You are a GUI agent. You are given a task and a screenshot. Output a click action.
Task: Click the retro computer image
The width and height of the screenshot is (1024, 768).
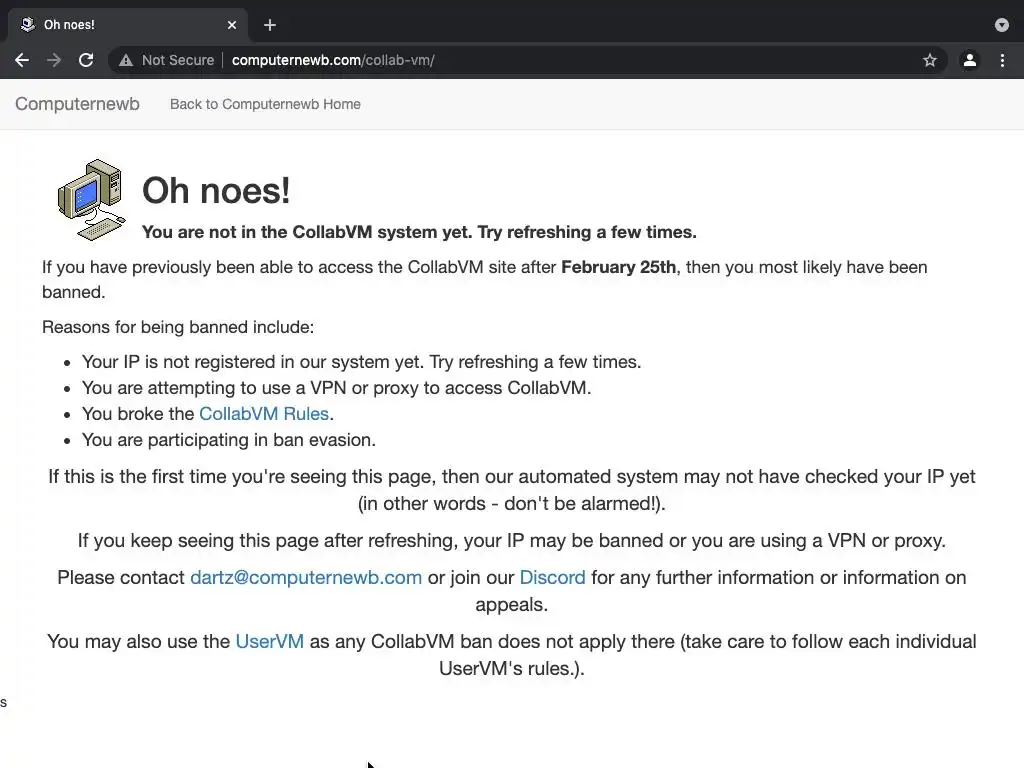click(91, 199)
